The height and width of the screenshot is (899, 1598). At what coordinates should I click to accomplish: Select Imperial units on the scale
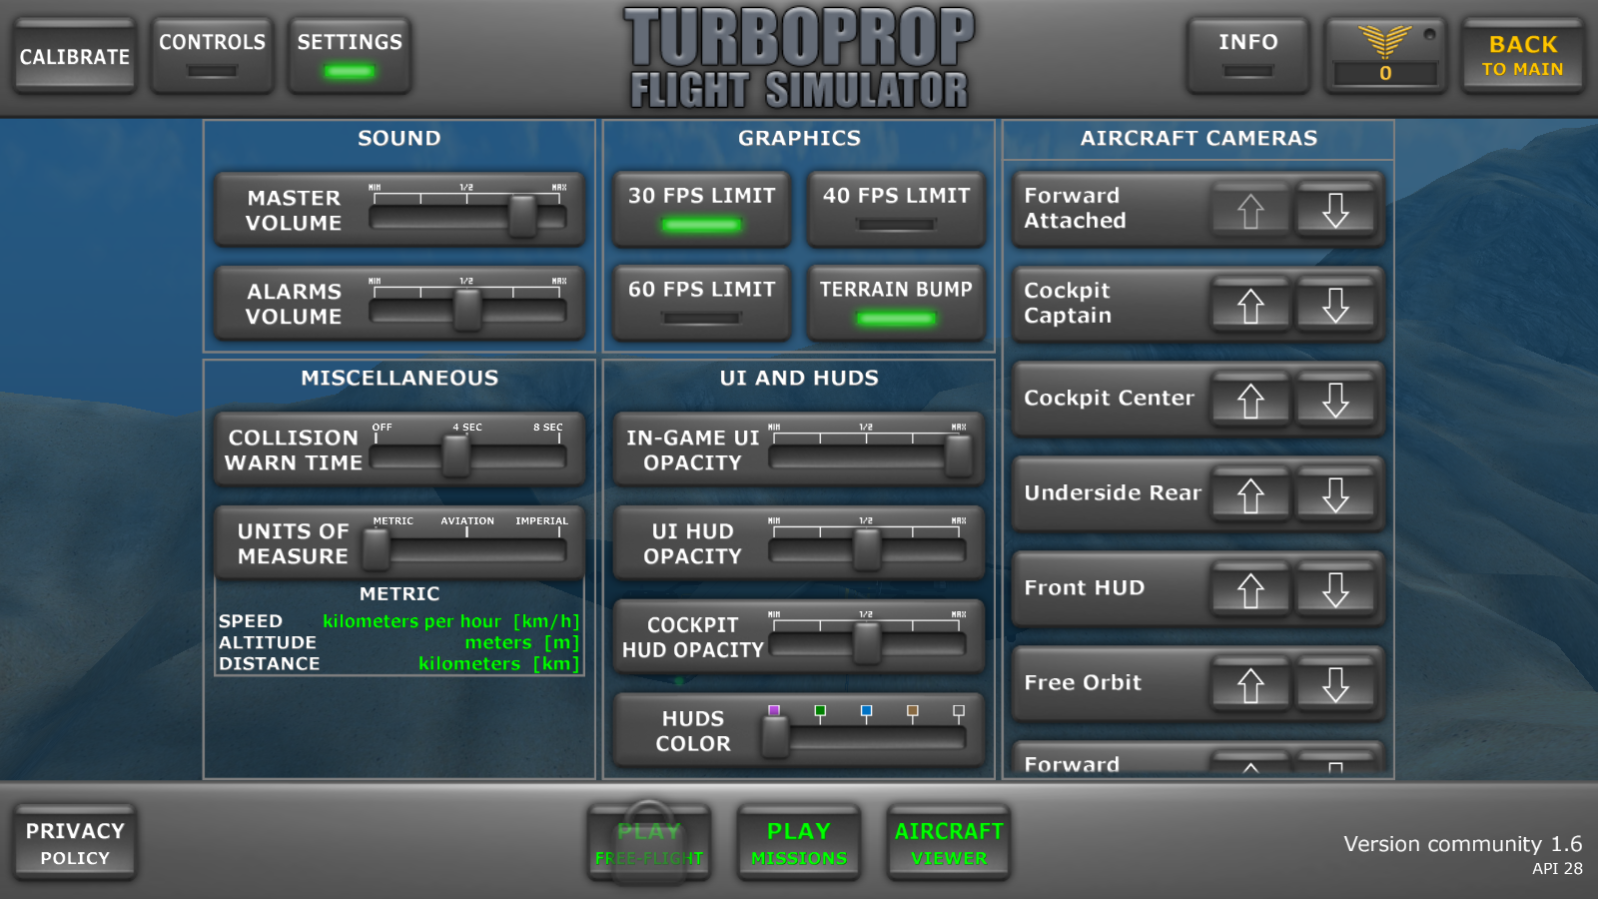pos(541,521)
